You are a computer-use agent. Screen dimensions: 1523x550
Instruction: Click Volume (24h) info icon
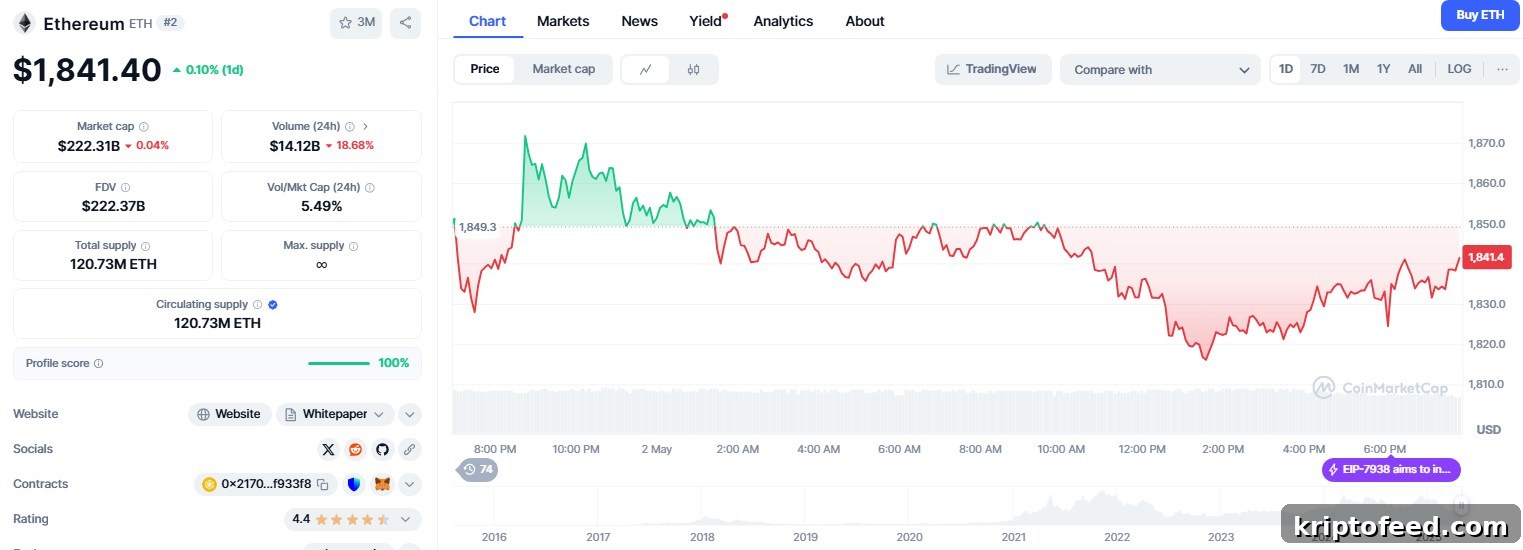(350, 127)
